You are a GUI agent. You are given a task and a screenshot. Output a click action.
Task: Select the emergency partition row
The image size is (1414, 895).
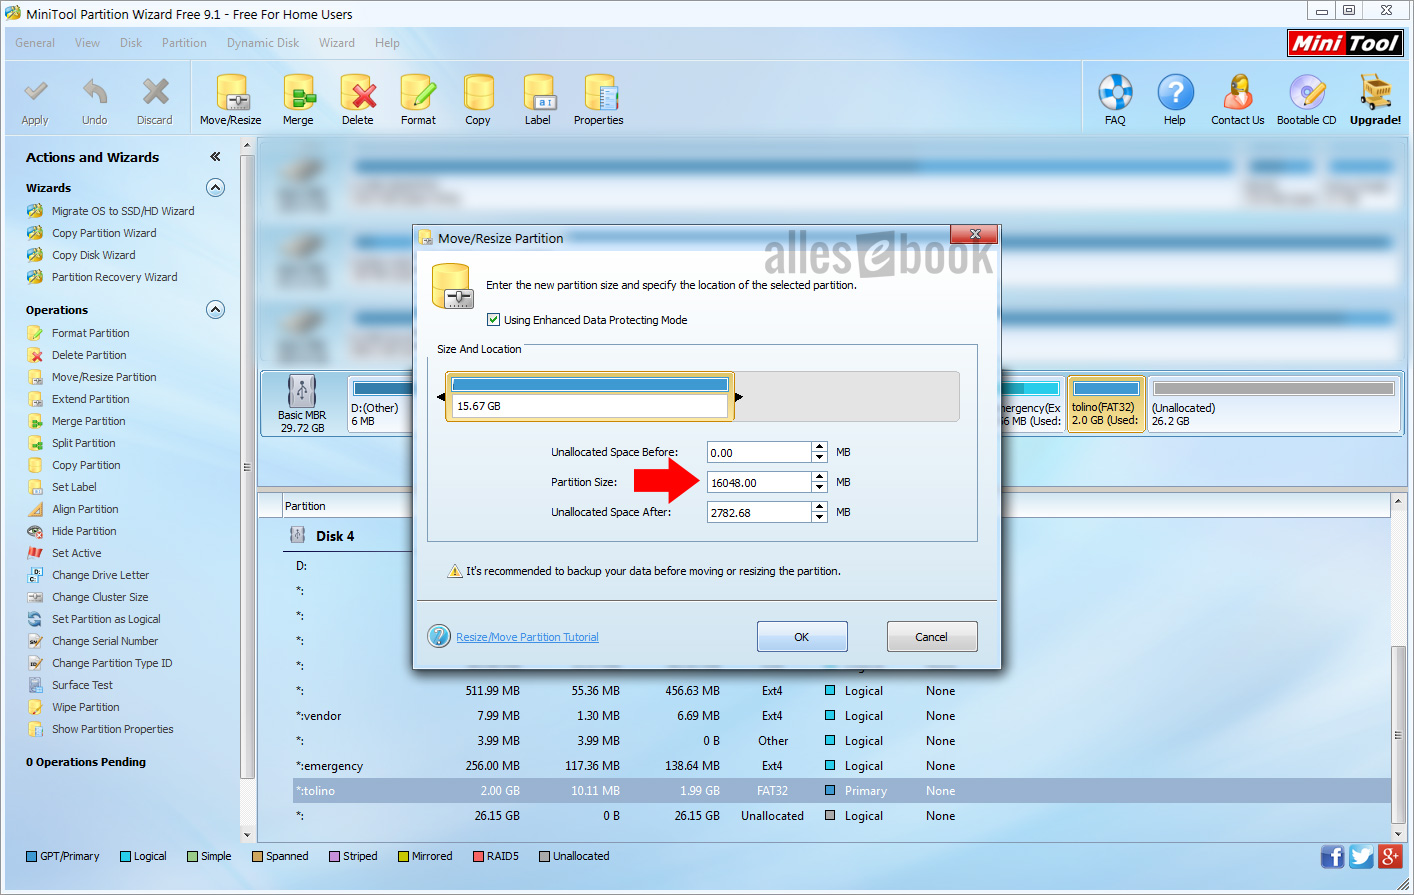tap(841, 766)
